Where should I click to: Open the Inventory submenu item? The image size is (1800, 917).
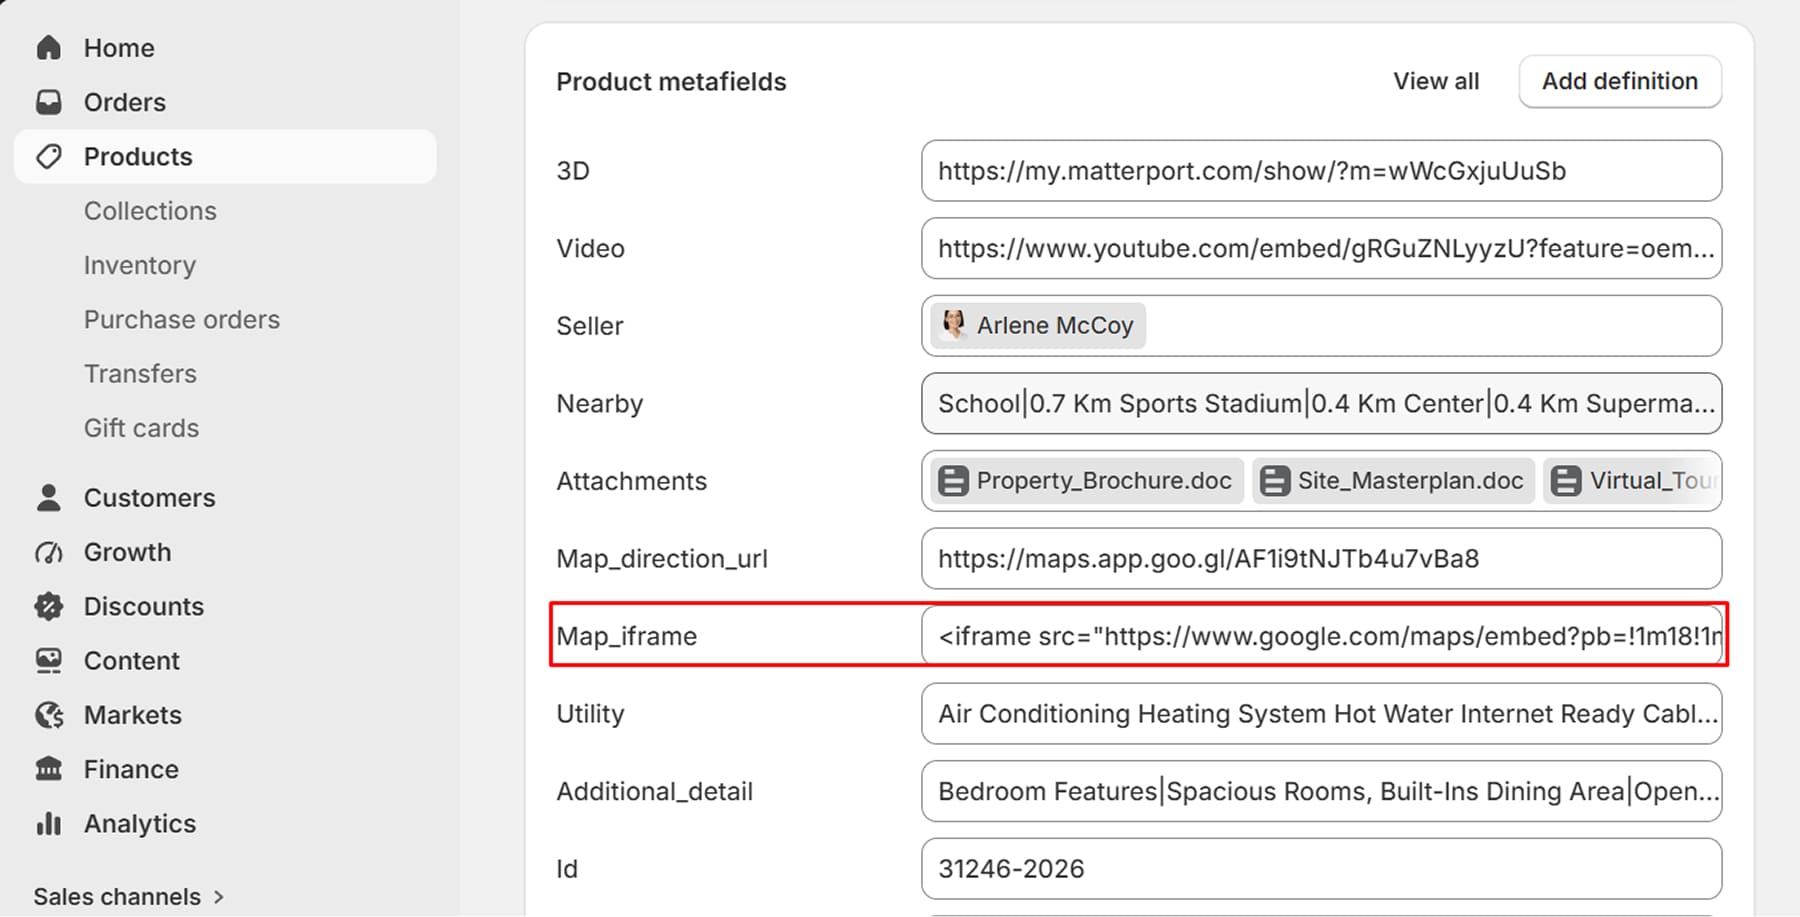click(x=140, y=265)
